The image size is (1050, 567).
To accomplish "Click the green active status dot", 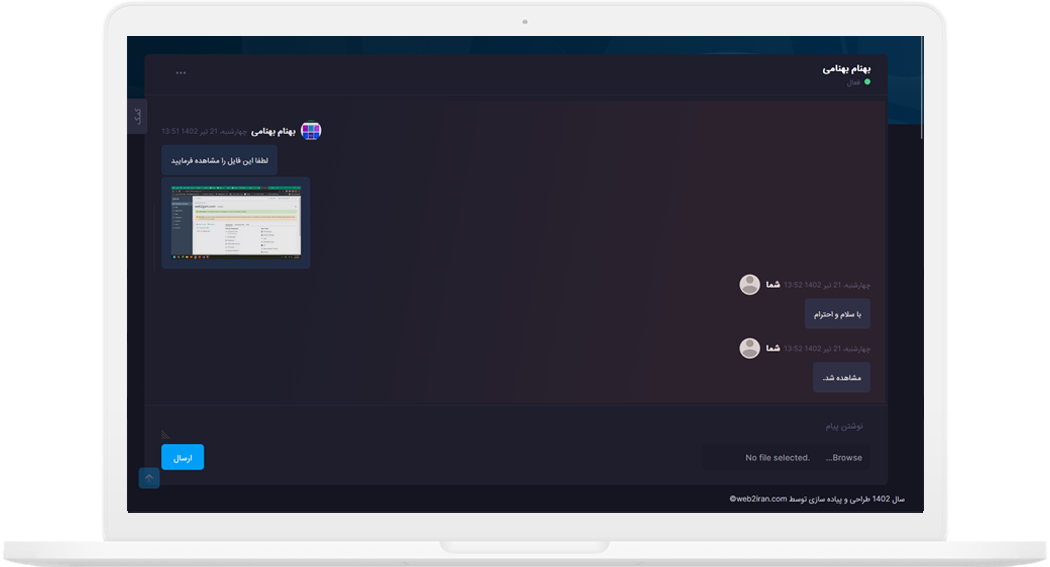I will (x=867, y=82).
